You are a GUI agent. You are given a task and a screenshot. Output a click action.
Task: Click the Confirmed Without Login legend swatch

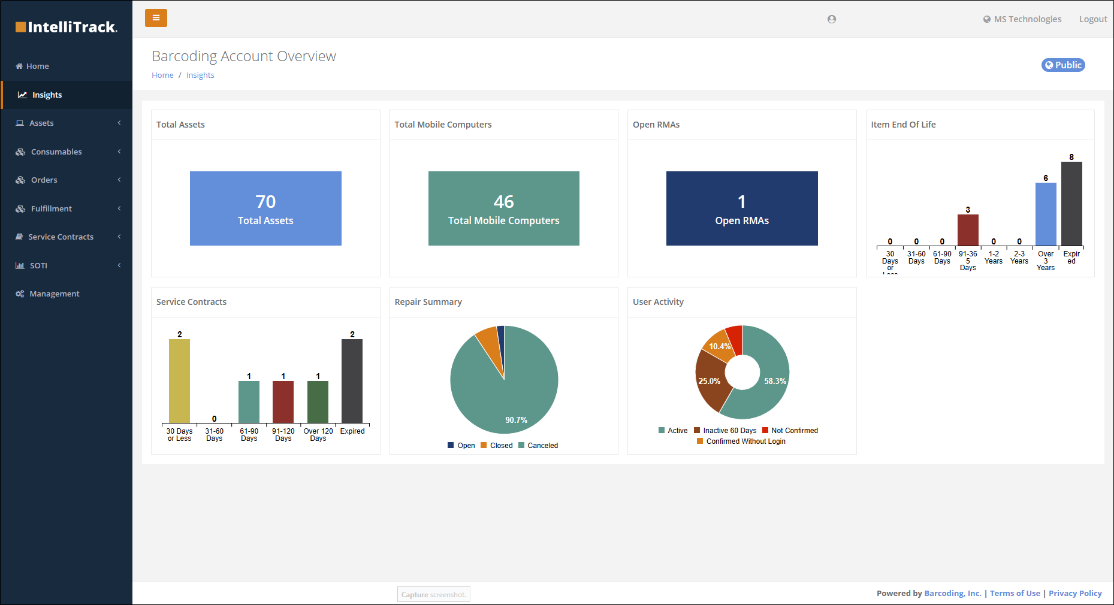(x=700, y=441)
